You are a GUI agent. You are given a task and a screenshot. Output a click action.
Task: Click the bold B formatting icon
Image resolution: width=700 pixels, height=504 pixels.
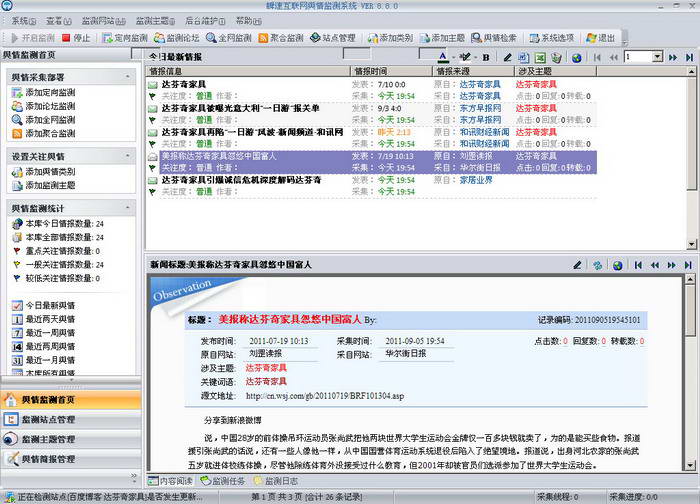(x=487, y=58)
